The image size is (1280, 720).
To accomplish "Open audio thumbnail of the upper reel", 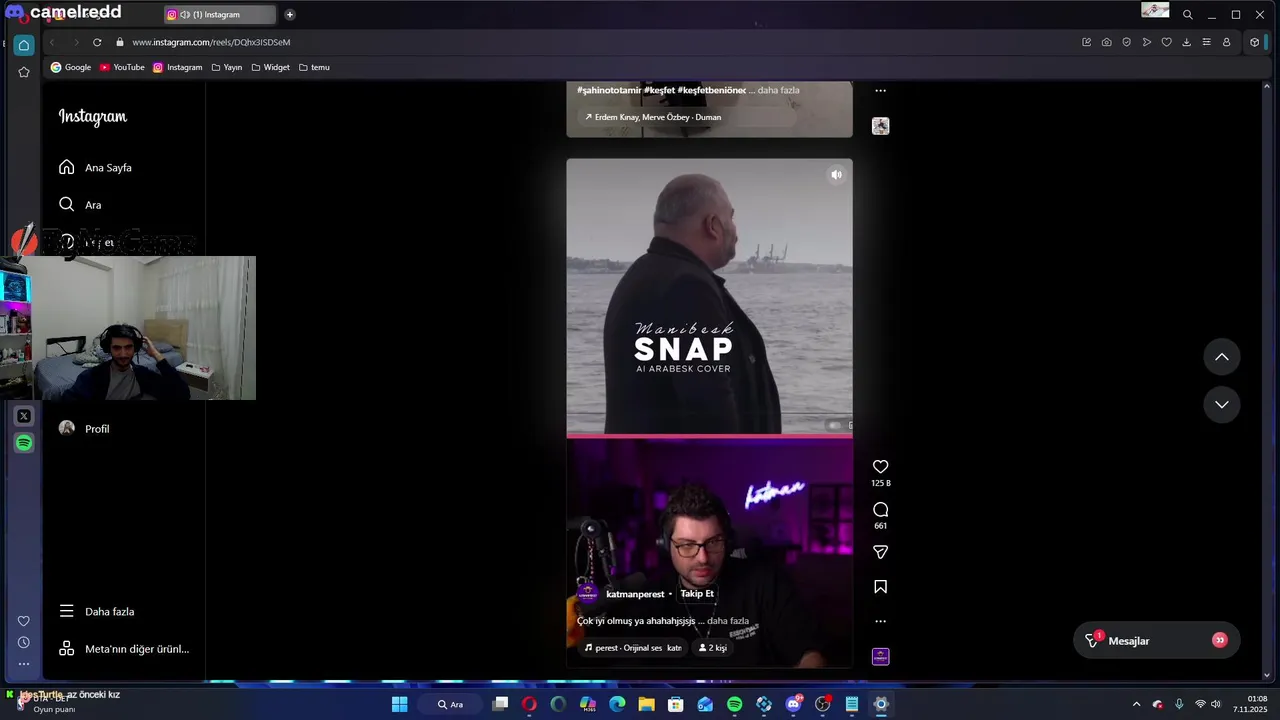I will tap(880, 126).
